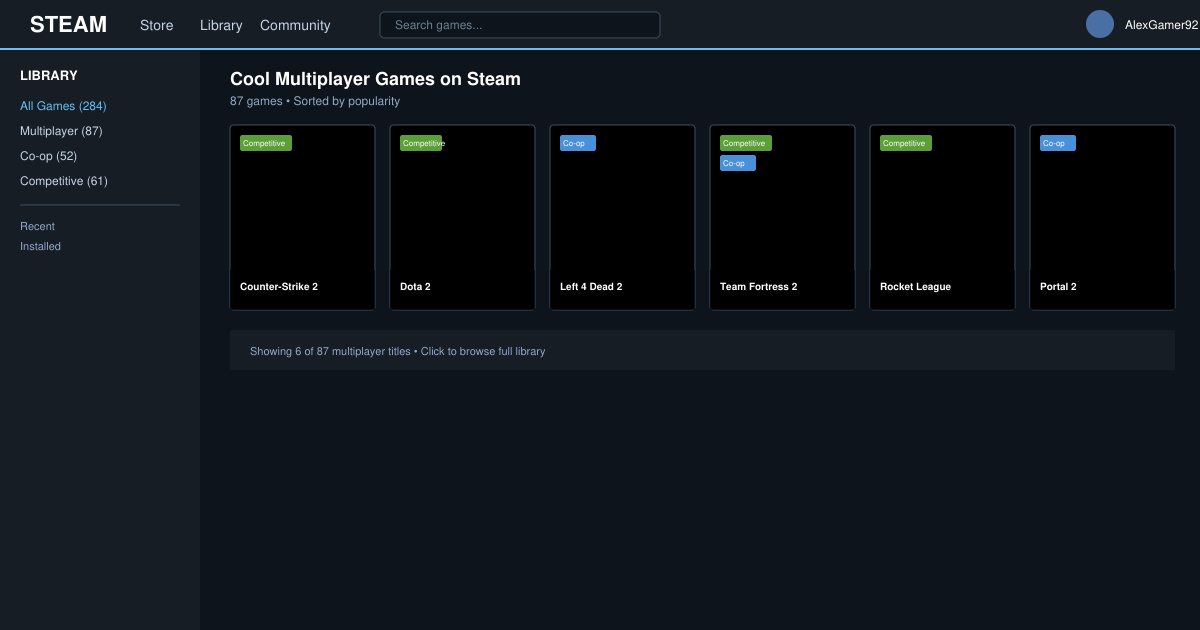Show Recent games

[x=37, y=226]
